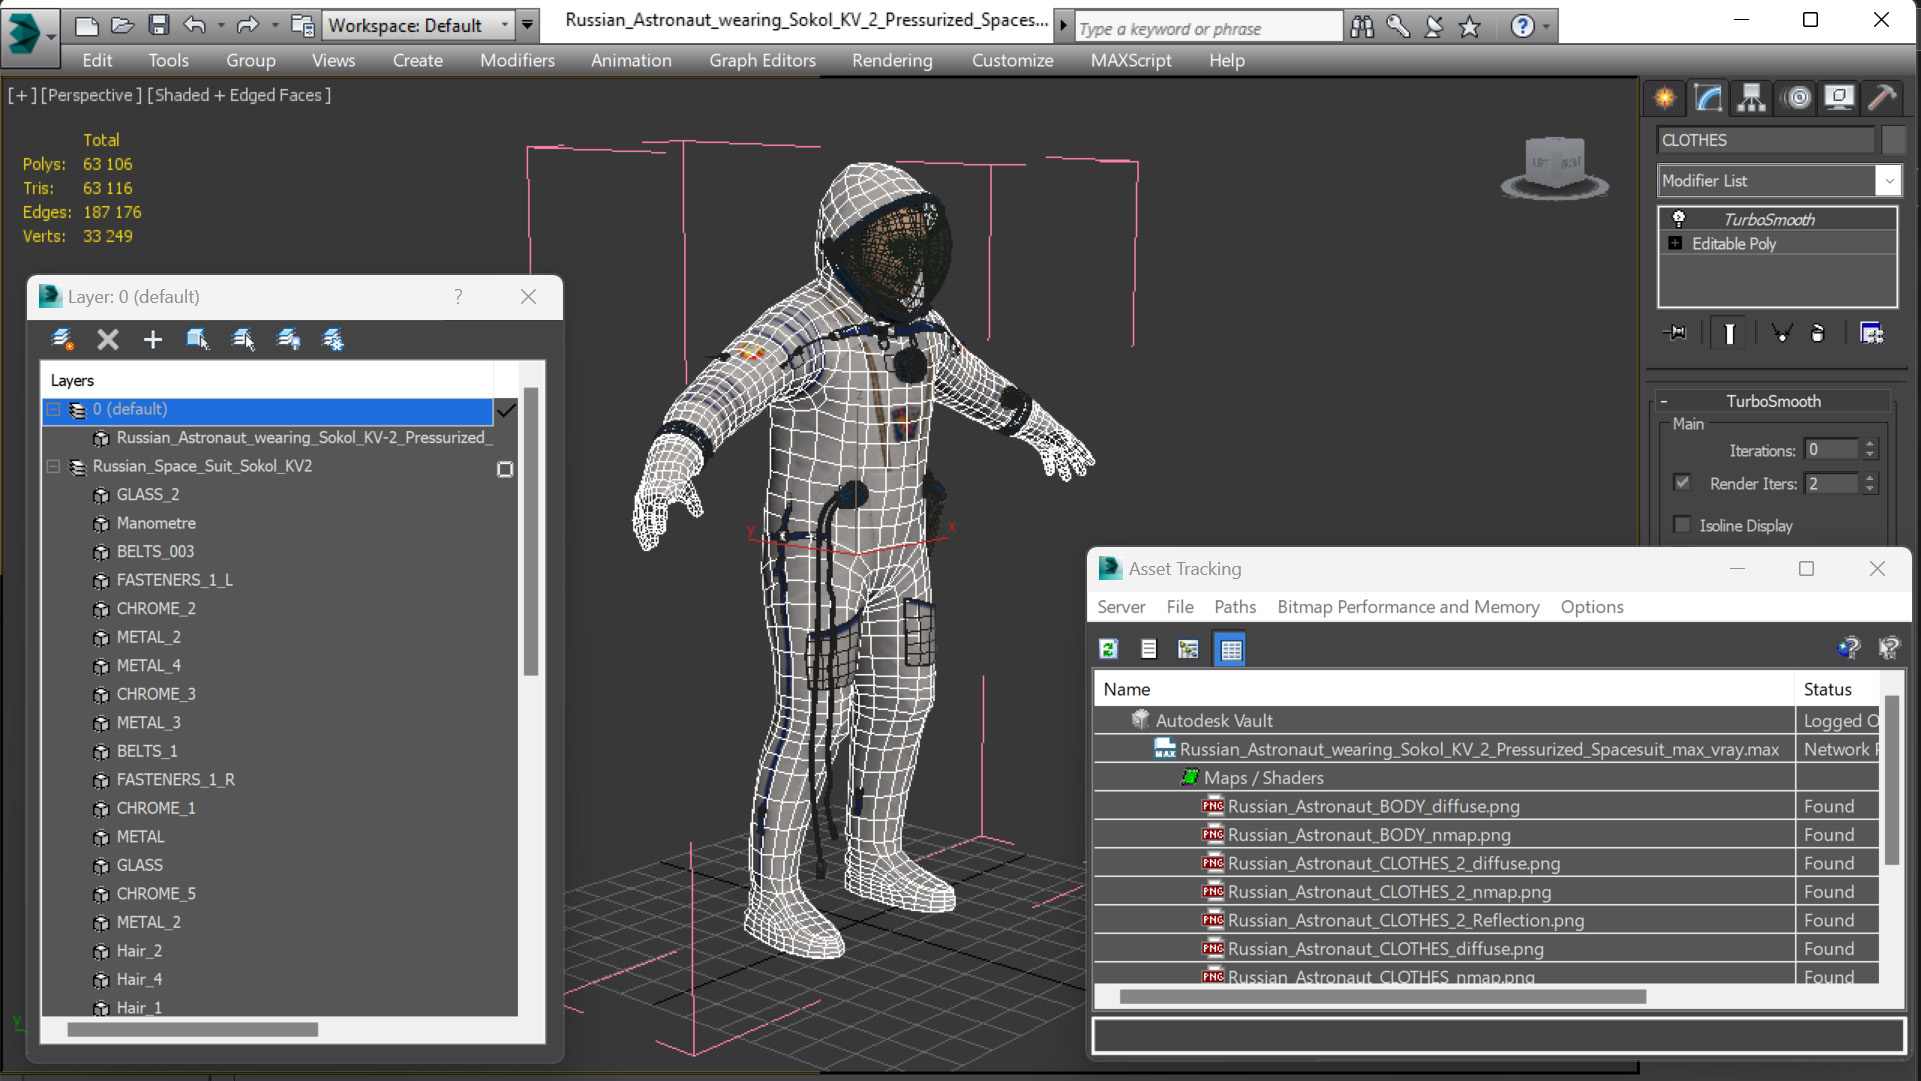This screenshot has width=1921, height=1081.
Task: Click the ViewCube in the viewport
Action: tap(1555, 167)
